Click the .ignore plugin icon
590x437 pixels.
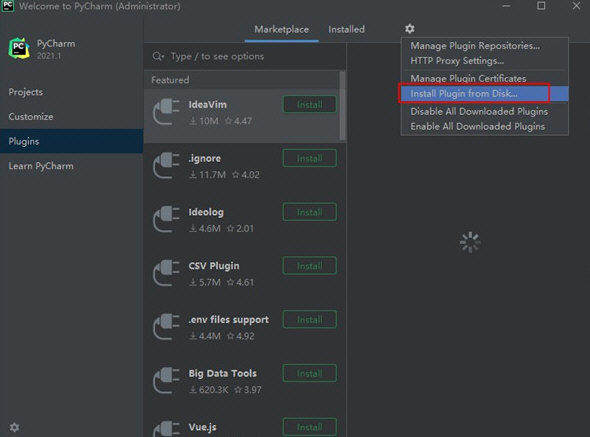tap(166, 166)
